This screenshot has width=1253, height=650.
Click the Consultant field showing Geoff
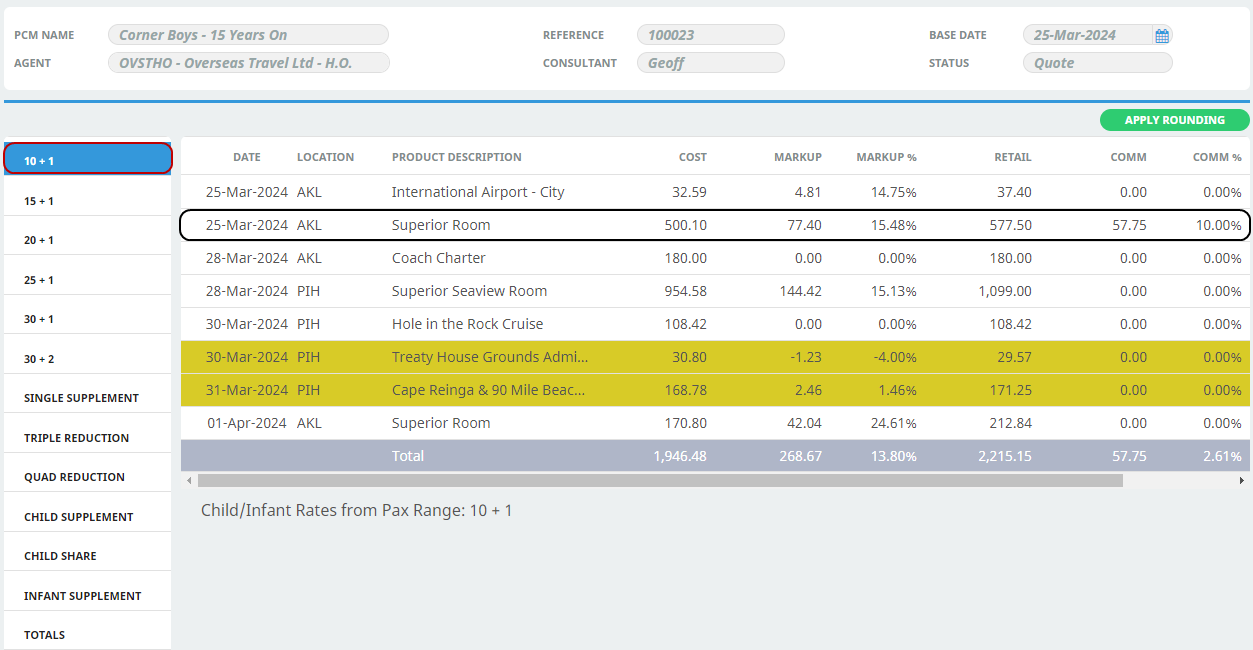click(710, 63)
